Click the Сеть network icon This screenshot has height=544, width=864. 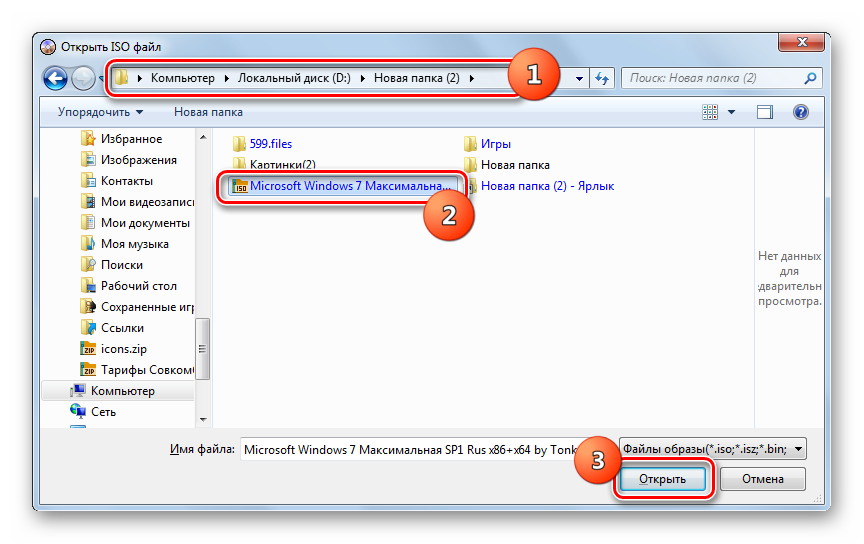(78, 411)
